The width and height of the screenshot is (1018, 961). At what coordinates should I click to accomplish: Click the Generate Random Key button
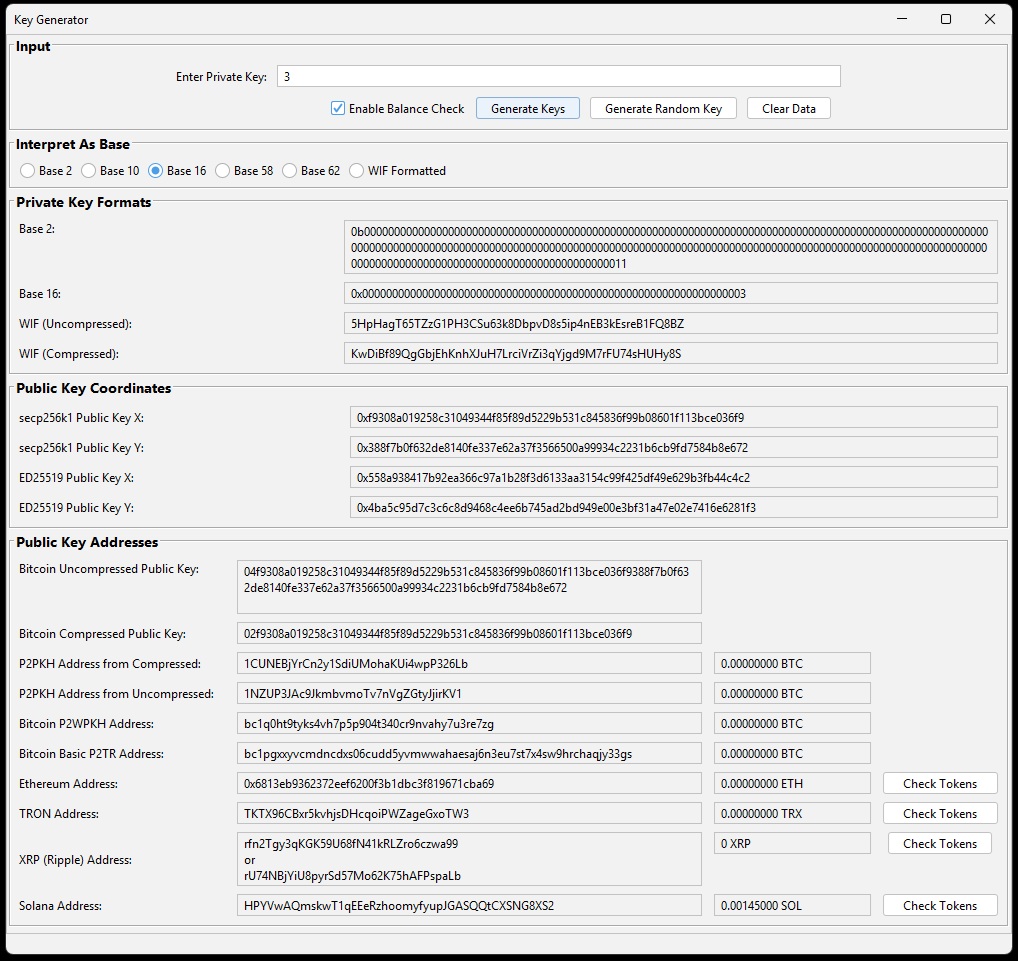click(x=662, y=108)
